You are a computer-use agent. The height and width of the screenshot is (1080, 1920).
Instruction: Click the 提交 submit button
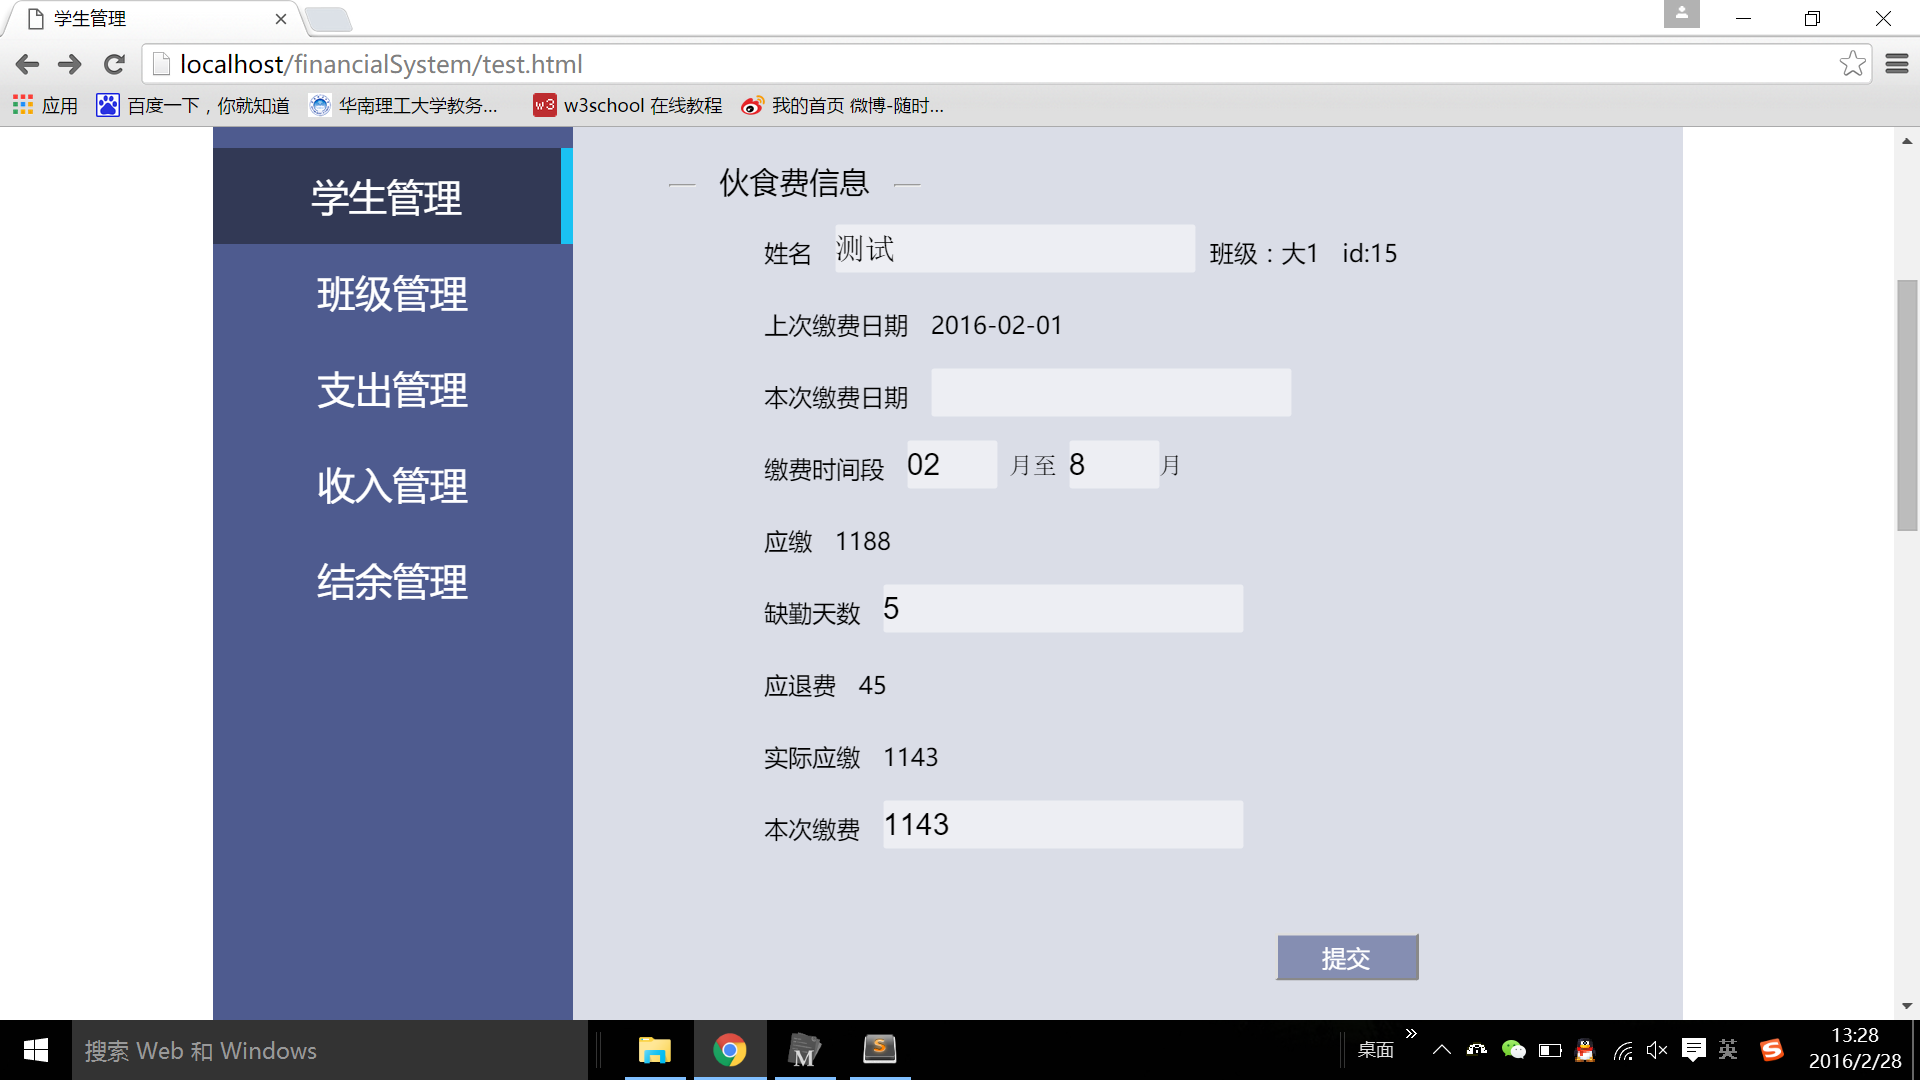click(x=1347, y=958)
